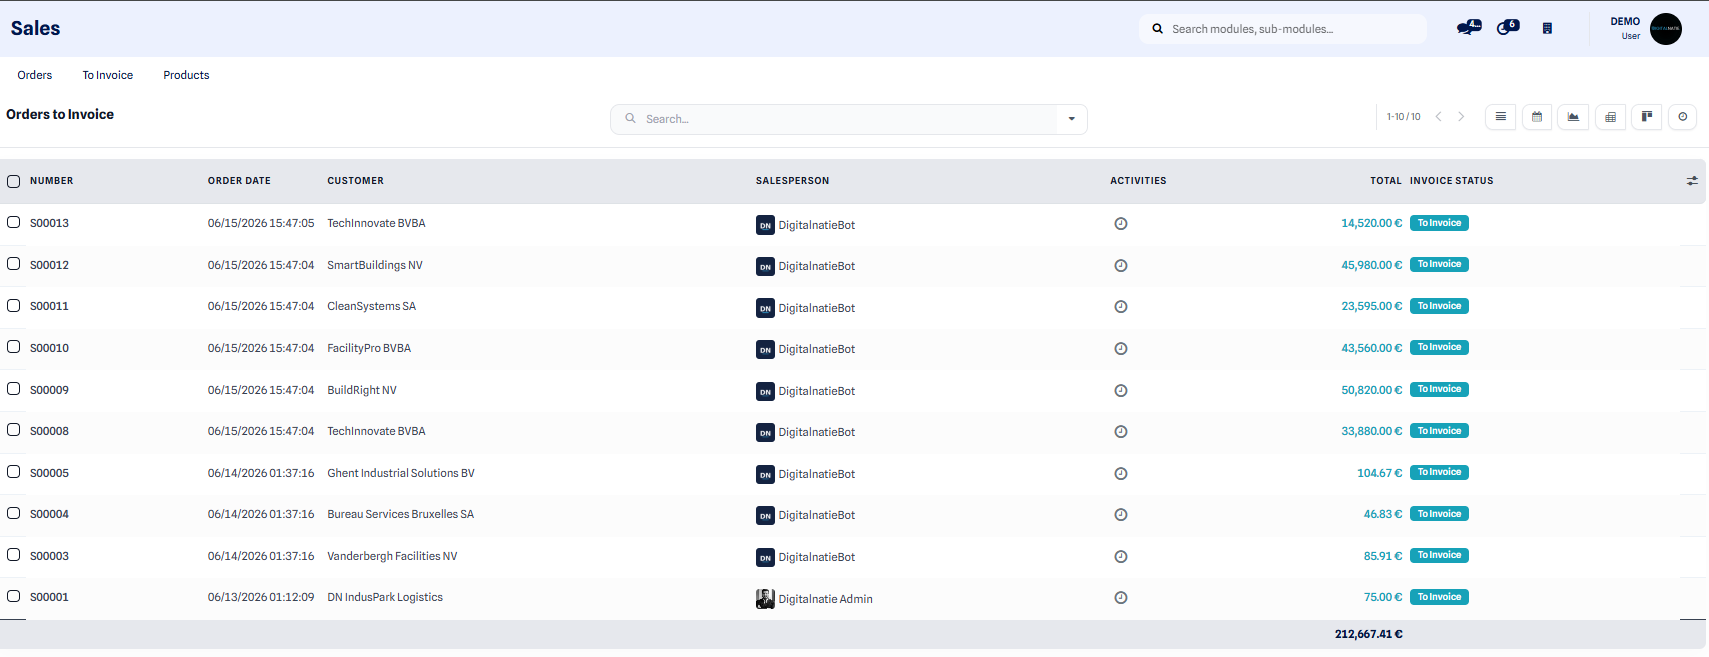Tick the checkbox for order S00009
Screen dimensions: 1709x657
(x=14, y=388)
